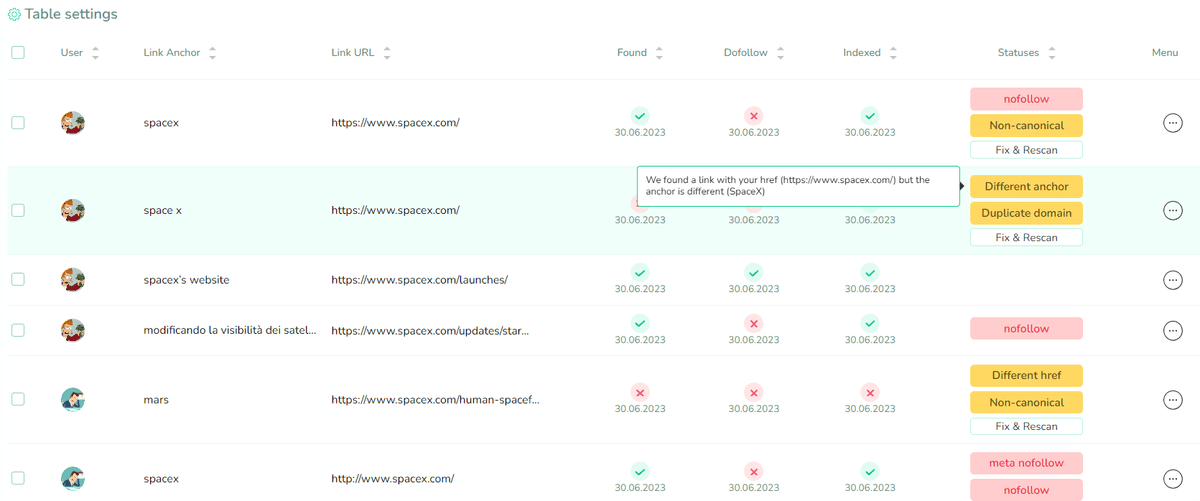The height and width of the screenshot is (501, 1200).
Task: Click user avatar in 'modificando la visibilità' row
Action: click(72, 330)
